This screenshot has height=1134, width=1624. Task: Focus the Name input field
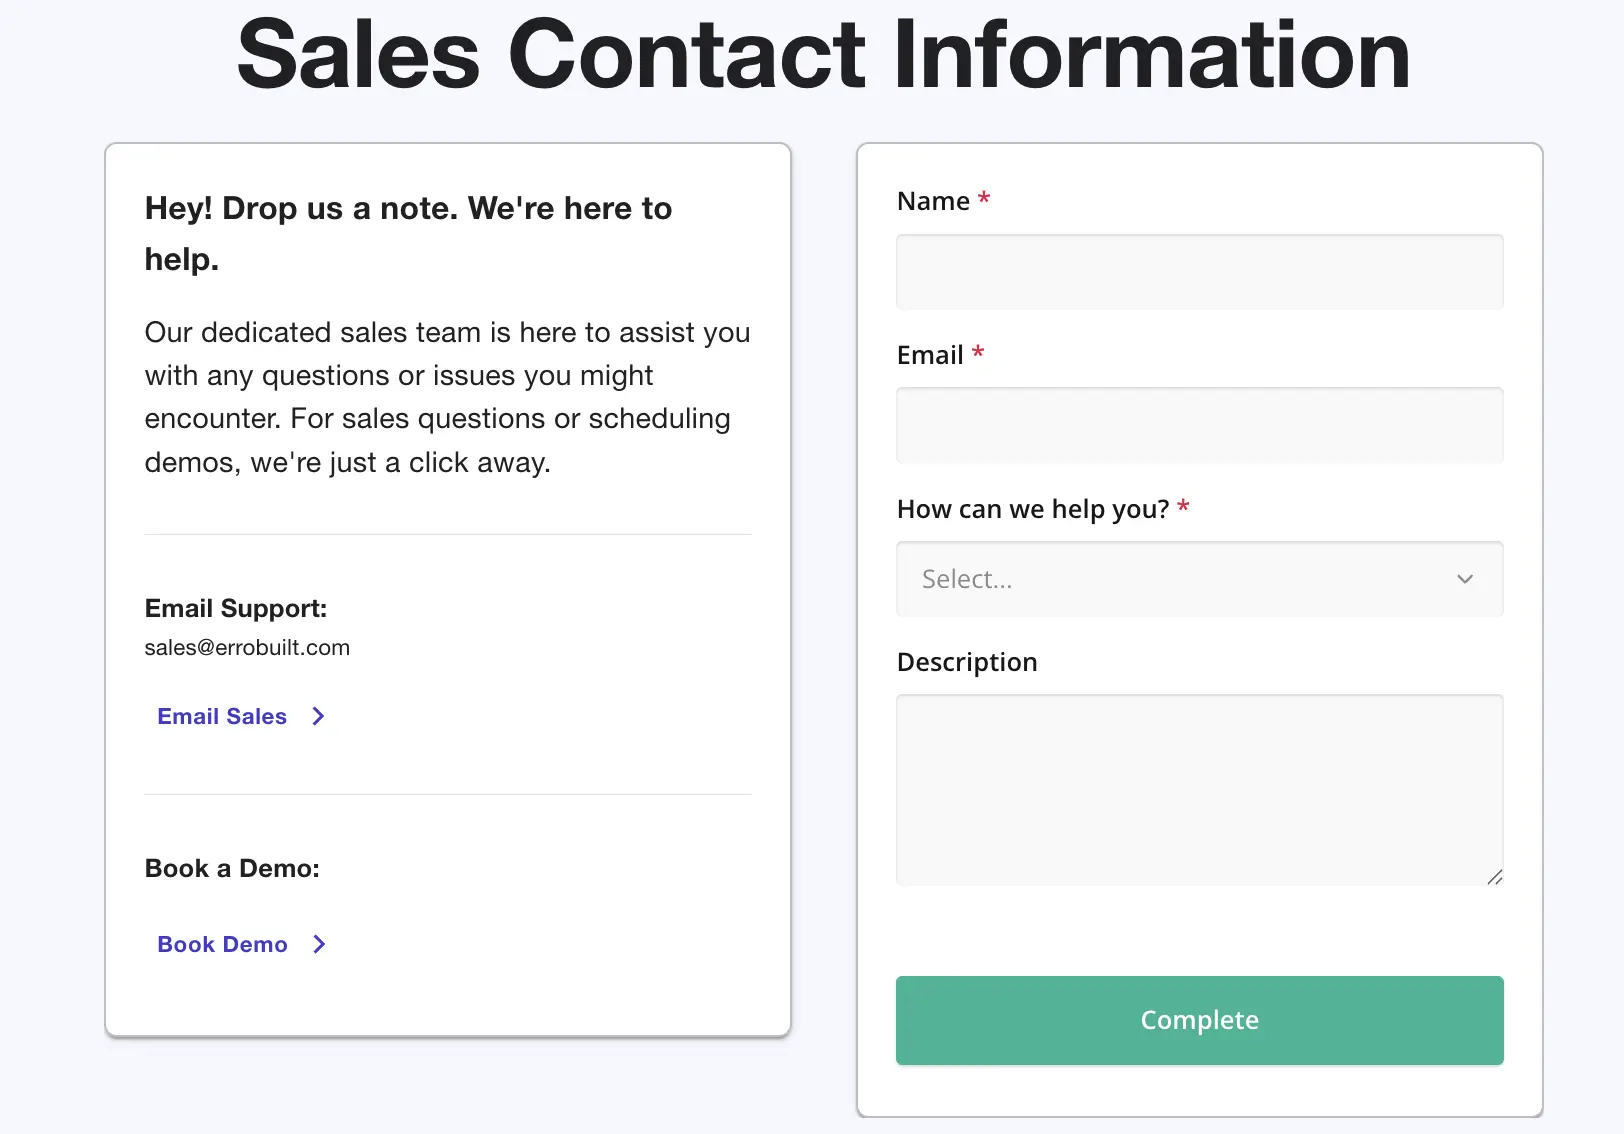(x=1198, y=272)
